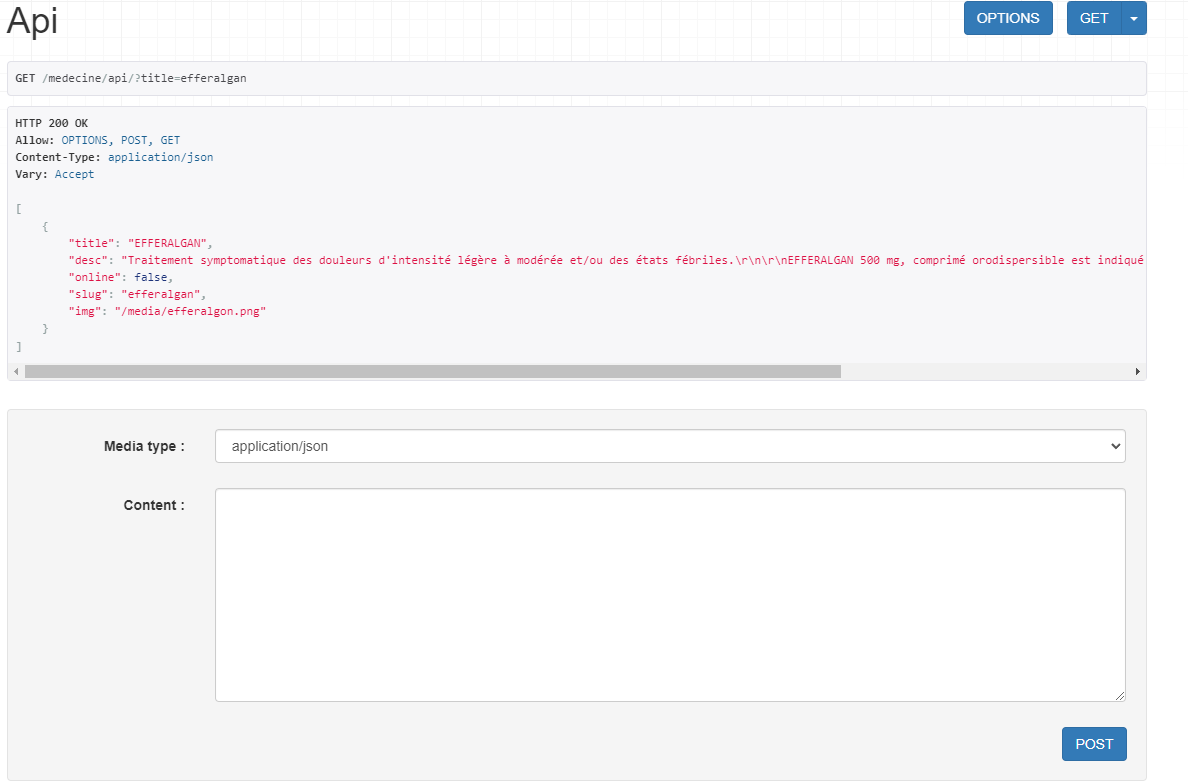Submit the form with POST button
This screenshot has height=784, width=1188.
coord(1093,744)
